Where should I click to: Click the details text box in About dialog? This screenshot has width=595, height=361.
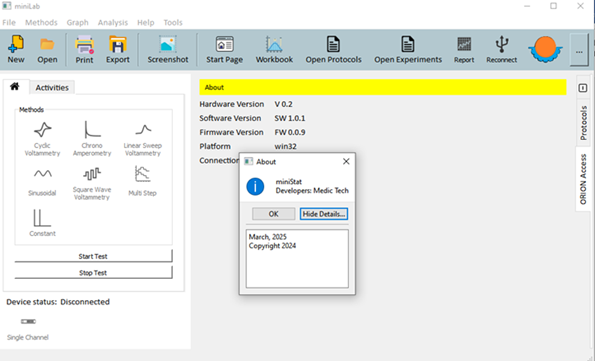point(297,259)
